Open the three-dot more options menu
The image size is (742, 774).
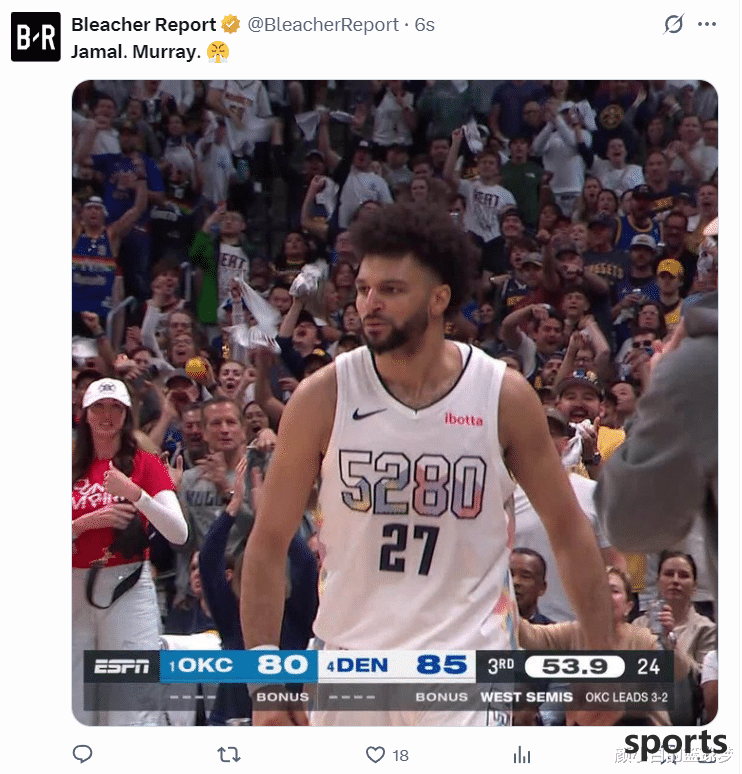click(x=706, y=24)
